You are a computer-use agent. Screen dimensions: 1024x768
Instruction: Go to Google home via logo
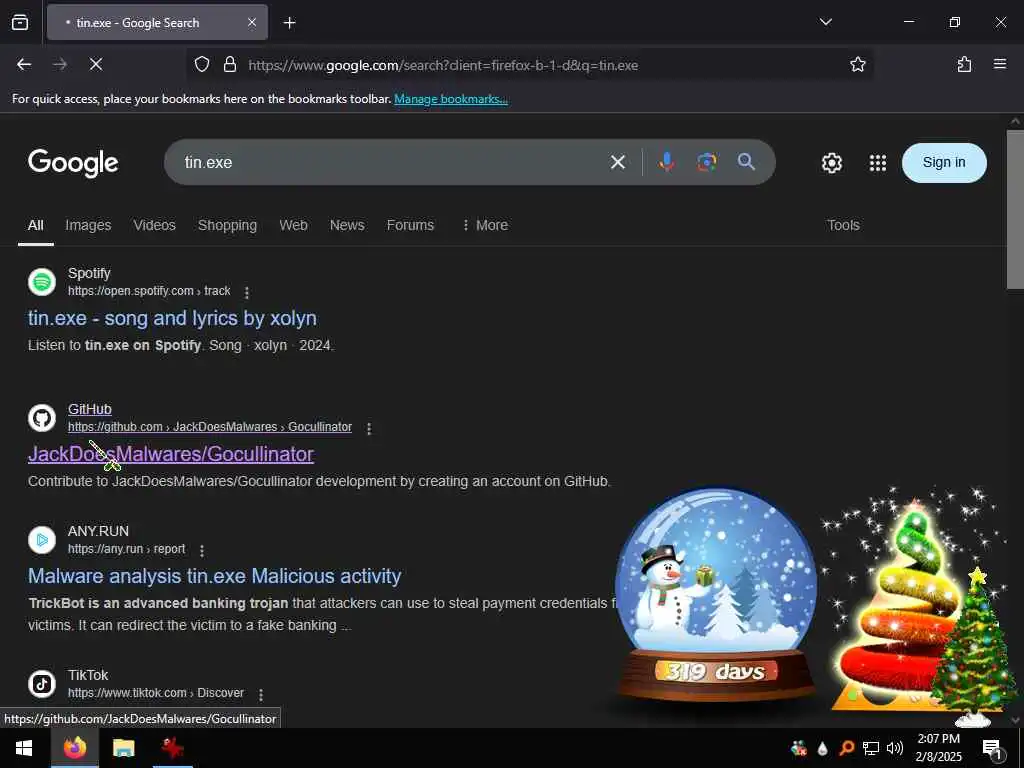[73, 163]
